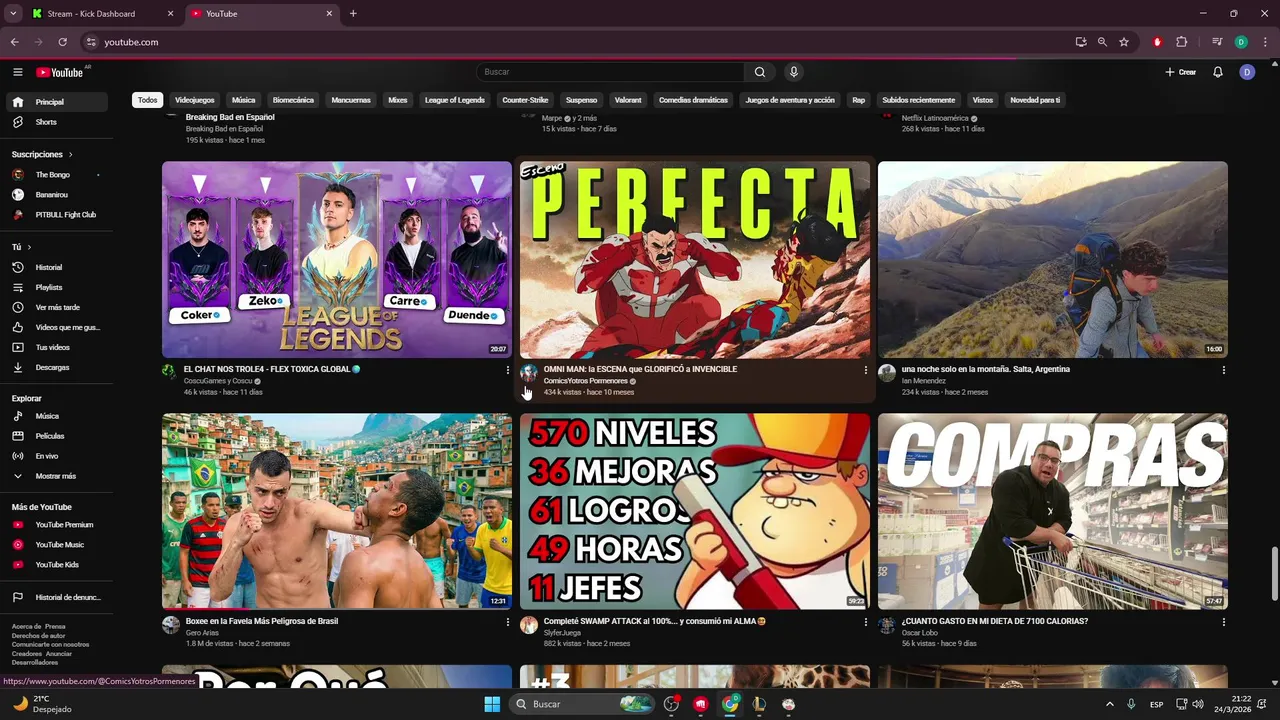Open Gero Arias channel link
Image resolution: width=1280 pixels, height=720 pixels.
[x=202, y=633]
